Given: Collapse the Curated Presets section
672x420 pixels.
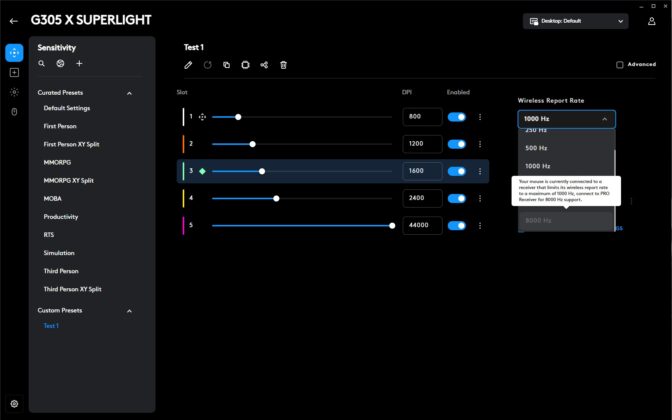Looking at the screenshot, I should [129, 93].
